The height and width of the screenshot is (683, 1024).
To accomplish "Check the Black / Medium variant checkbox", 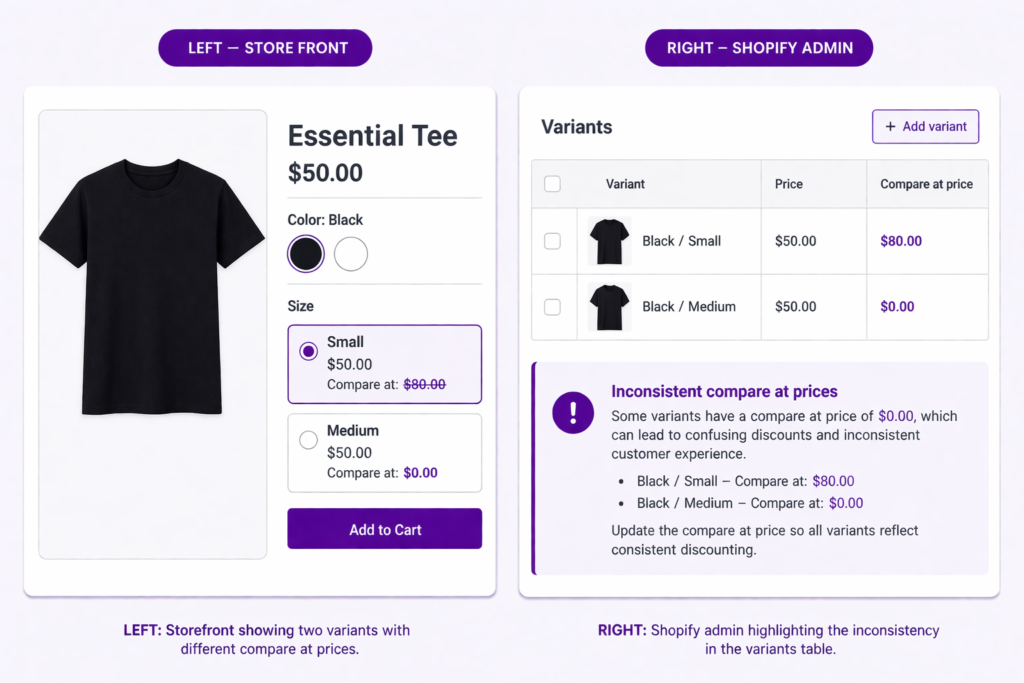I will [x=554, y=306].
